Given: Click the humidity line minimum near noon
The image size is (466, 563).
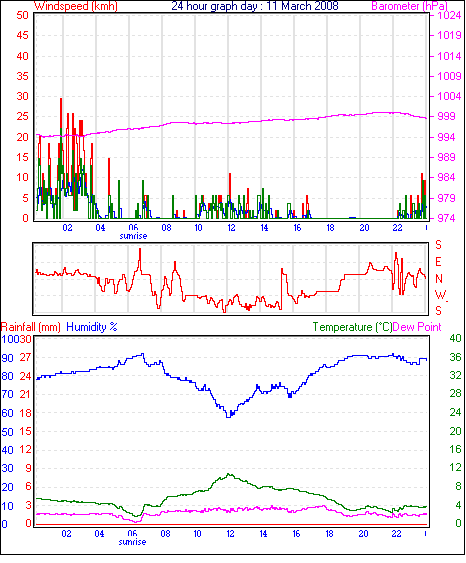Looking at the screenshot, I should 229,416.
